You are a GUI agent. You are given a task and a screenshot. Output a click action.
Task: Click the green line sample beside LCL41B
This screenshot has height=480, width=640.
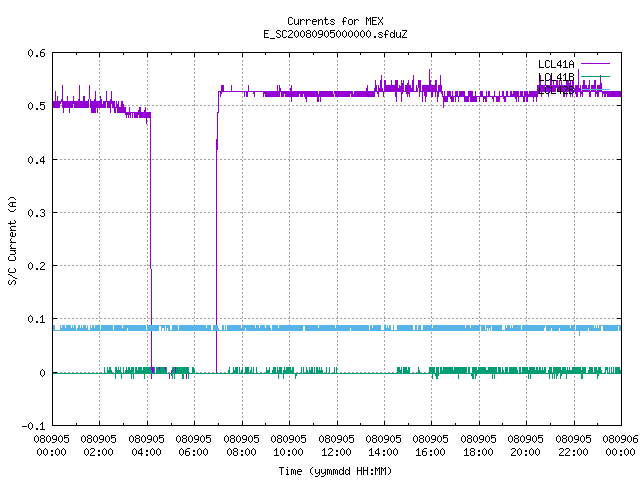pyautogui.click(x=595, y=76)
